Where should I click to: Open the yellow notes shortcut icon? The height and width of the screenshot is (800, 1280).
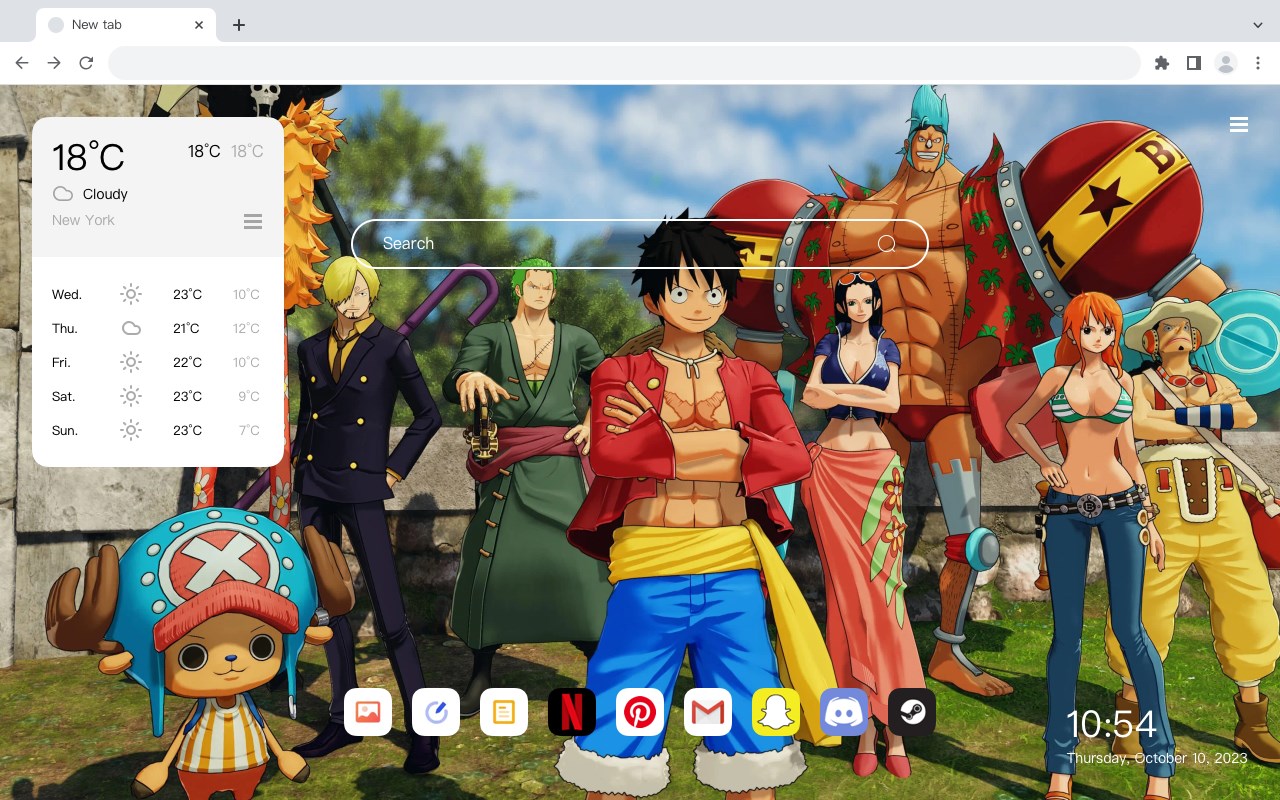tap(504, 712)
